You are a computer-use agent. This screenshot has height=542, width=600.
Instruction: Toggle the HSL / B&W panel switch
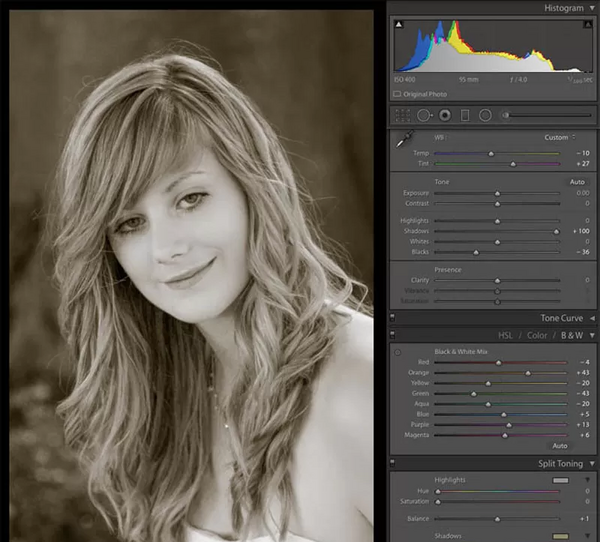[x=392, y=335]
